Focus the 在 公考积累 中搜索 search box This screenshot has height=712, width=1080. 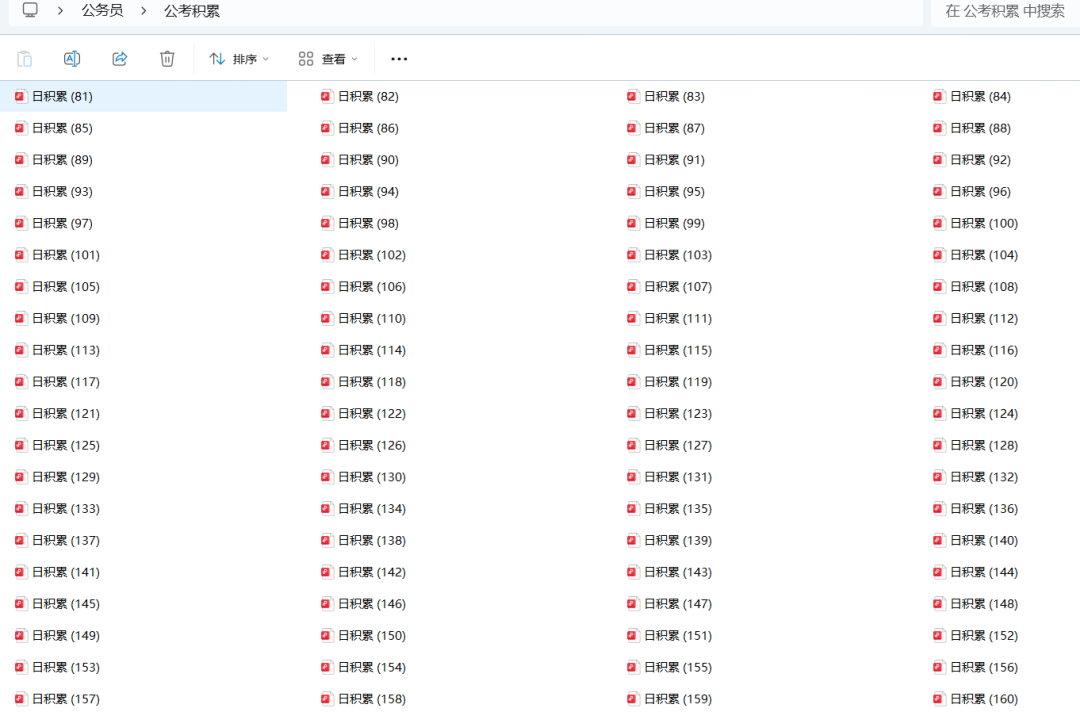pyautogui.click(x=1004, y=11)
